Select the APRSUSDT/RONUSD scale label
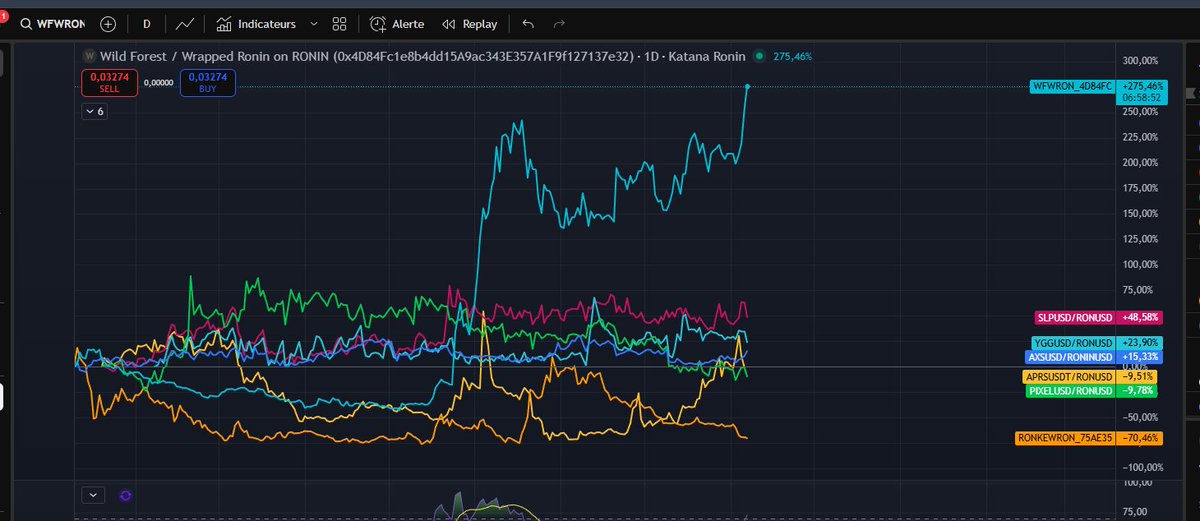Screen dimensions: 1200x521 (x=1070, y=377)
